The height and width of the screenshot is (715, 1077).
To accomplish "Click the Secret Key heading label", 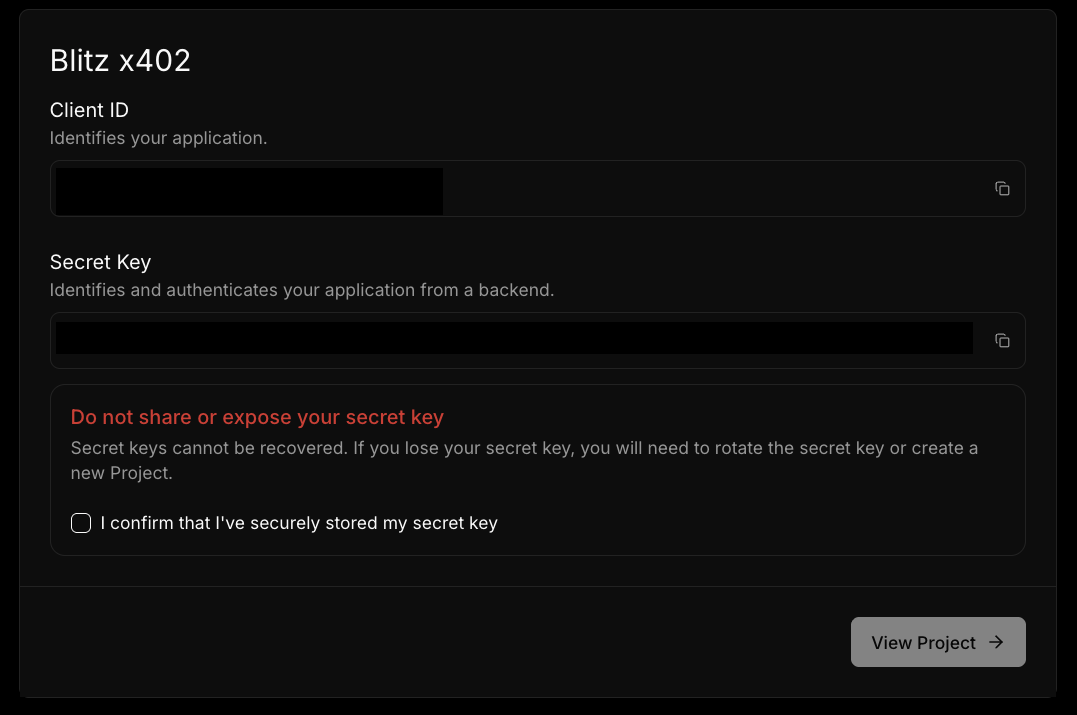I will click(x=100, y=262).
